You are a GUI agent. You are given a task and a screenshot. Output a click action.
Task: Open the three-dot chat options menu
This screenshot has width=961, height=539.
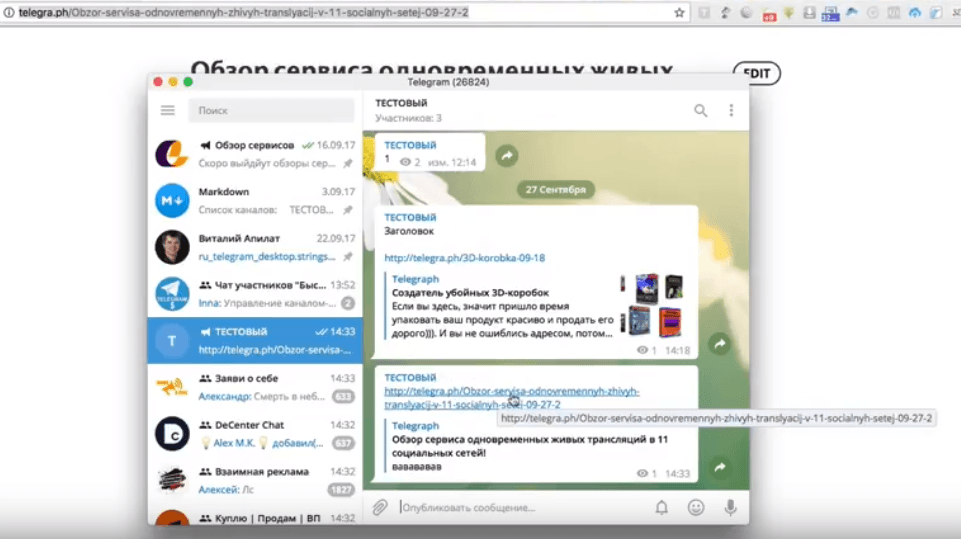tap(731, 110)
